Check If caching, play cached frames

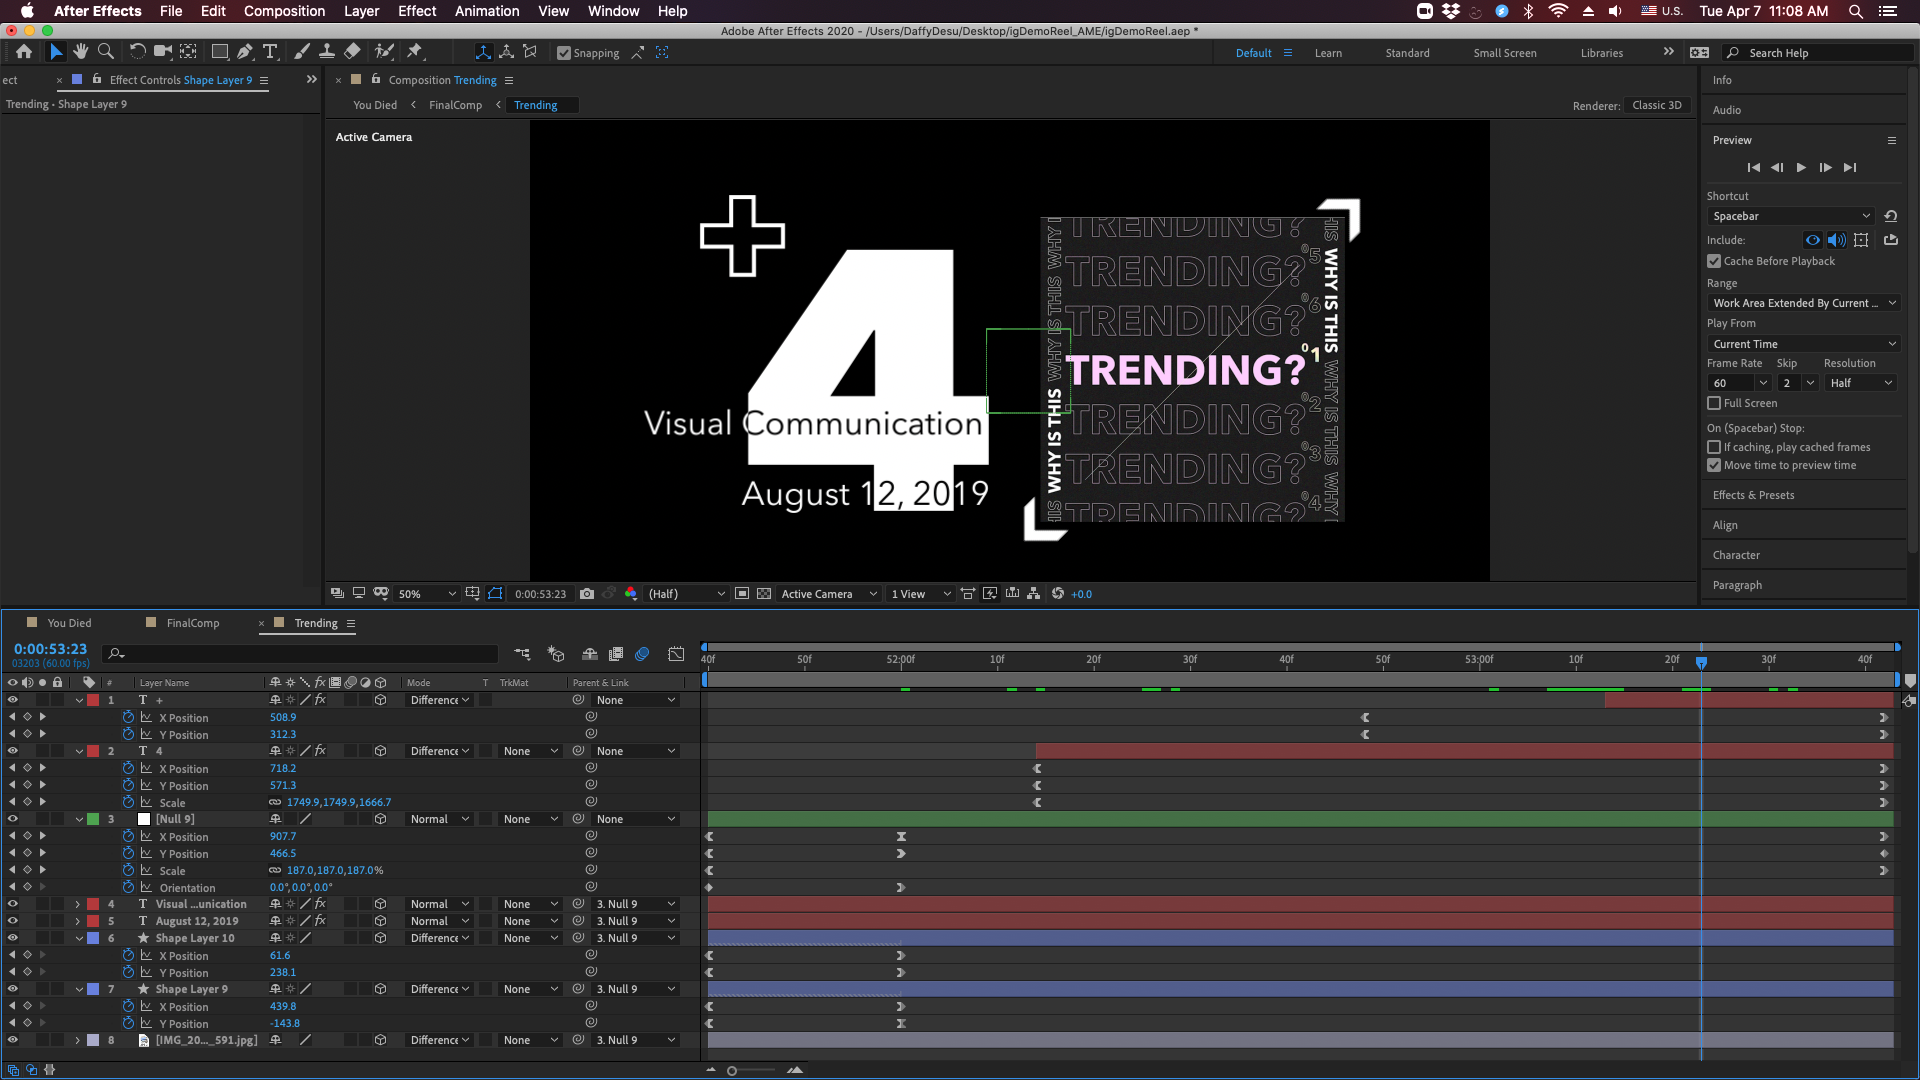click(1714, 447)
